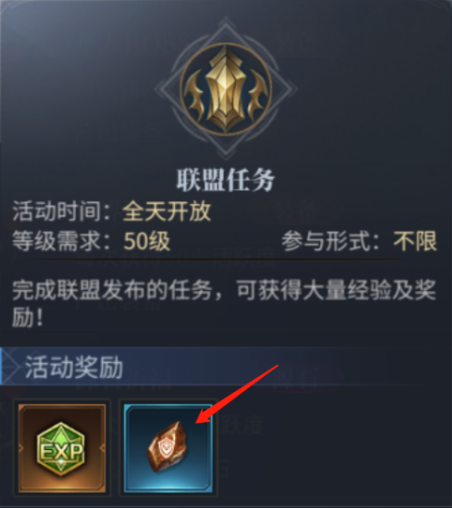Click the 参与形式 label

click(325, 241)
